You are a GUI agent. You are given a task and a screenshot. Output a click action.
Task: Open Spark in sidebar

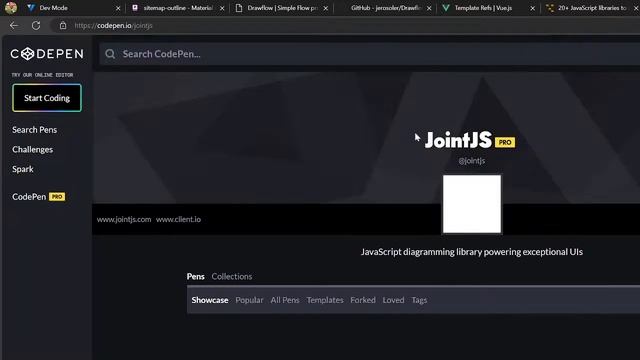[x=23, y=169]
